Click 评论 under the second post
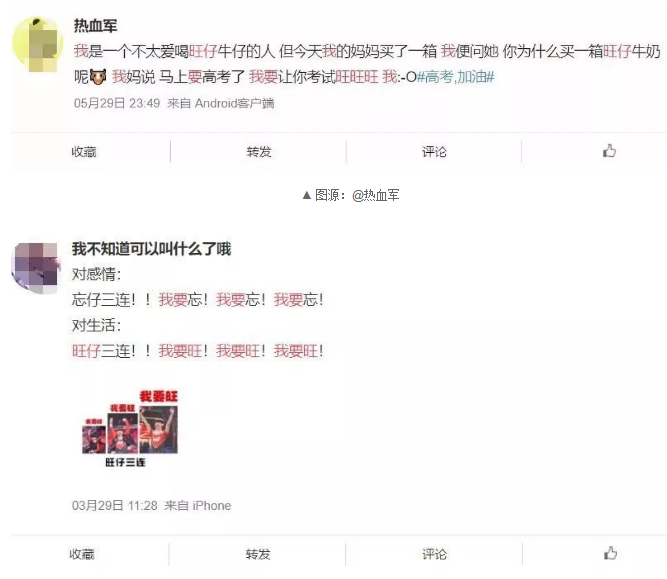667x579 pixels. [x=434, y=554]
